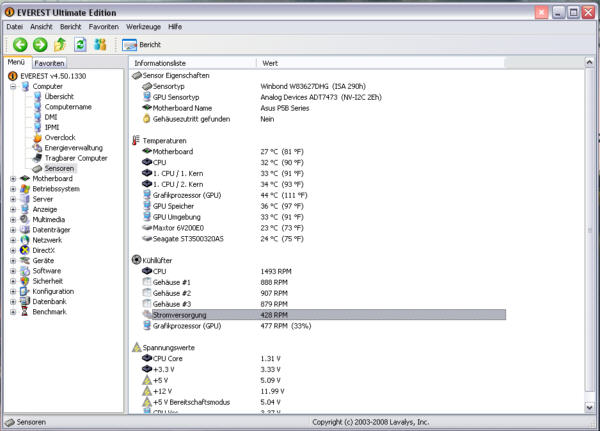600x431 pixels.
Task: Switch to the Menü tab
Action: tap(16, 62)
